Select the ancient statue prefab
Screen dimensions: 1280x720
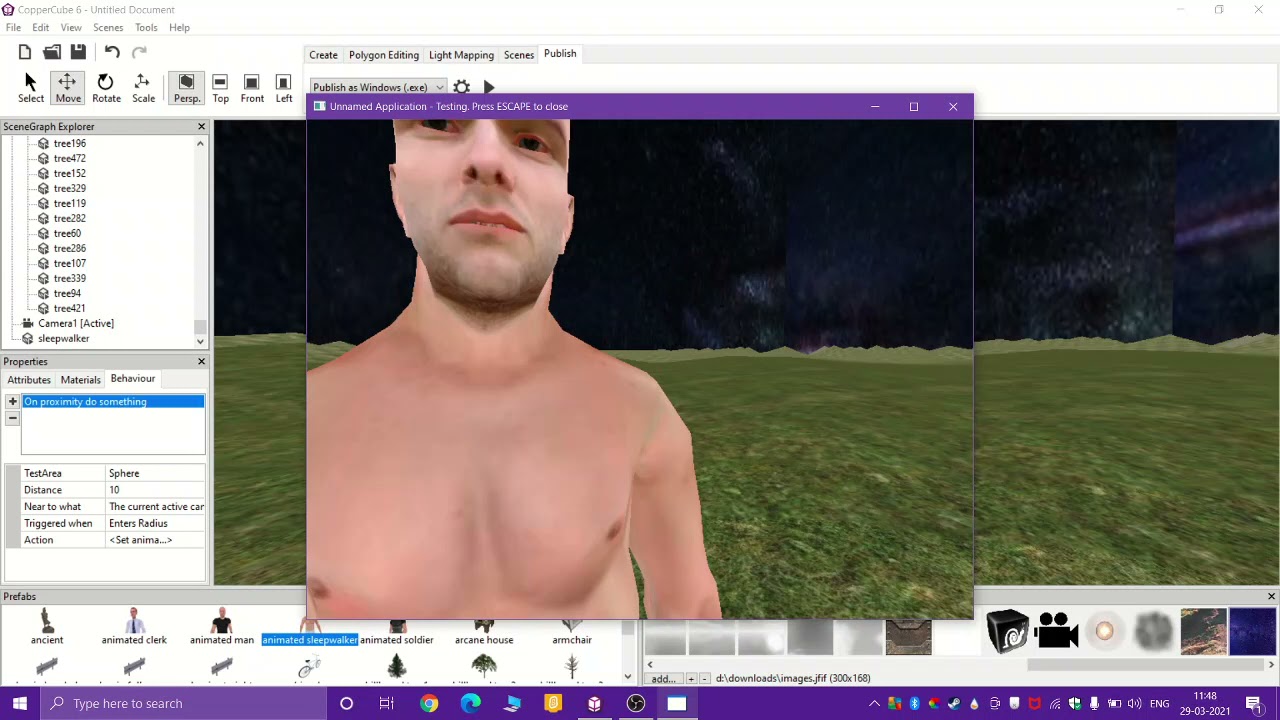click(47, 627)
